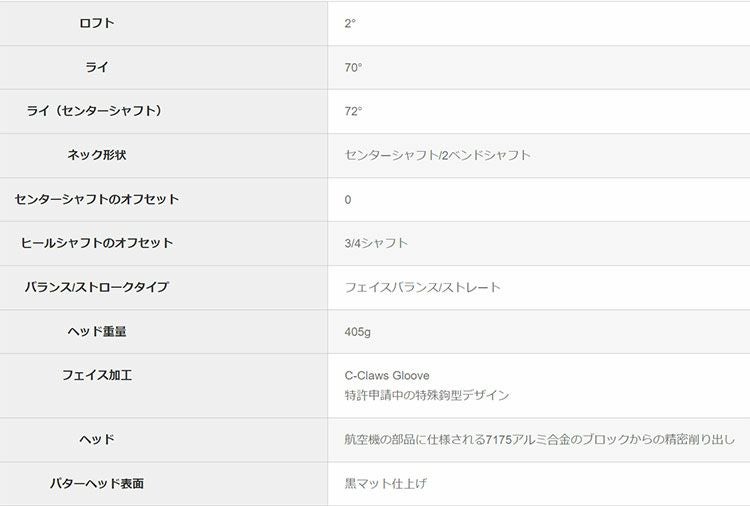Click the 3/4シャフト value
The image size is (750, 506).
(x=376, y=243)
